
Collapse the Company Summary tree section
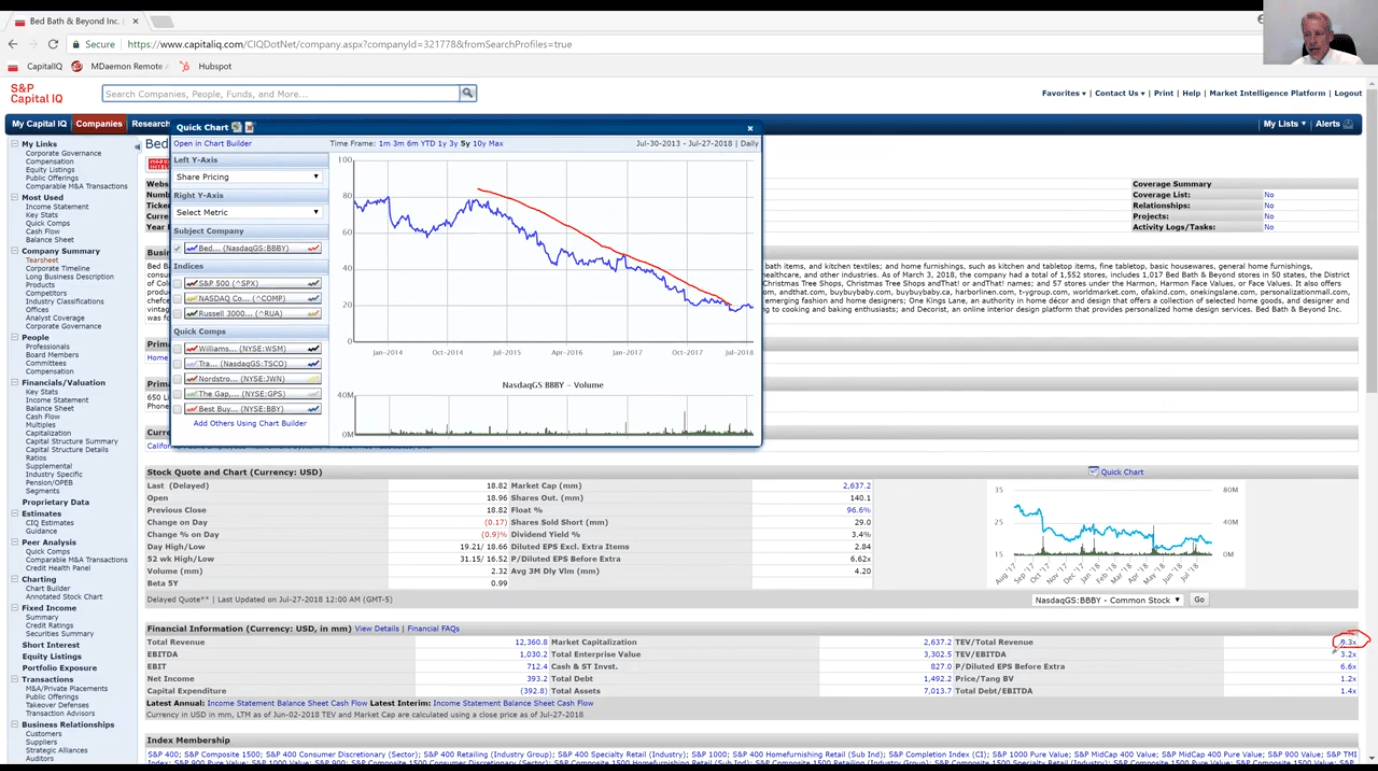[x=15, y=251]
